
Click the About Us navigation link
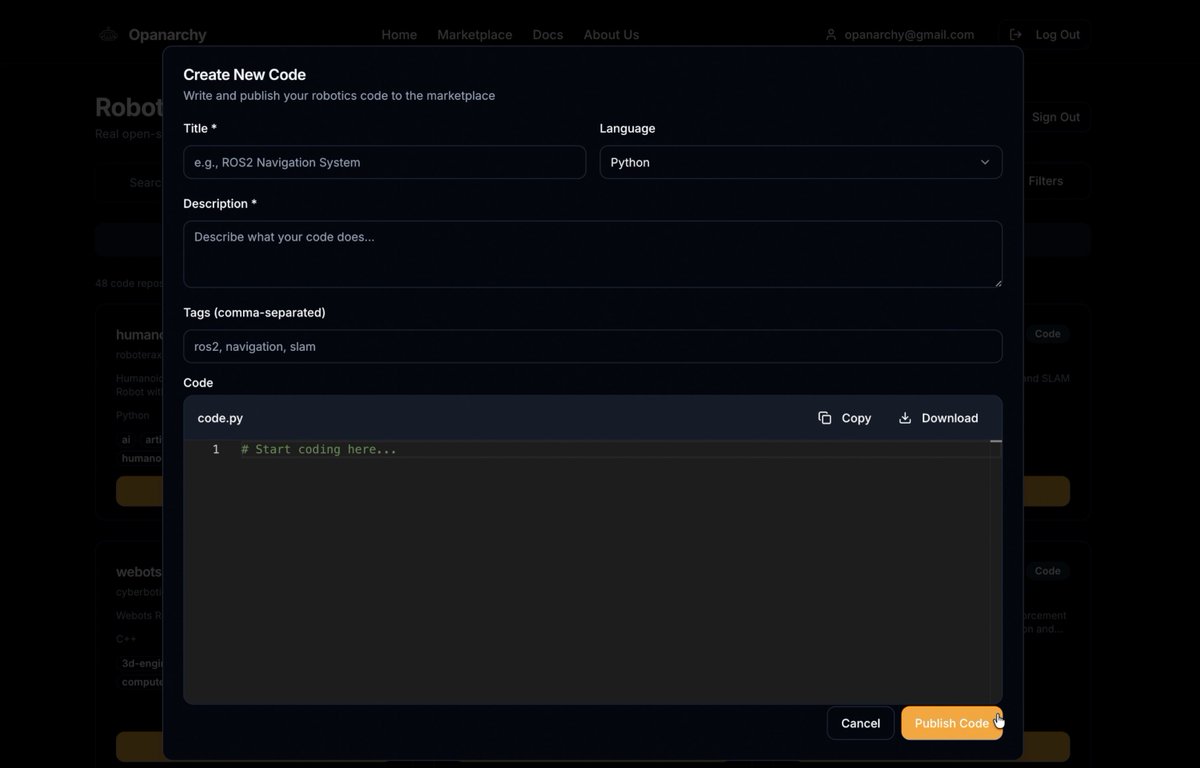(611, 33)
